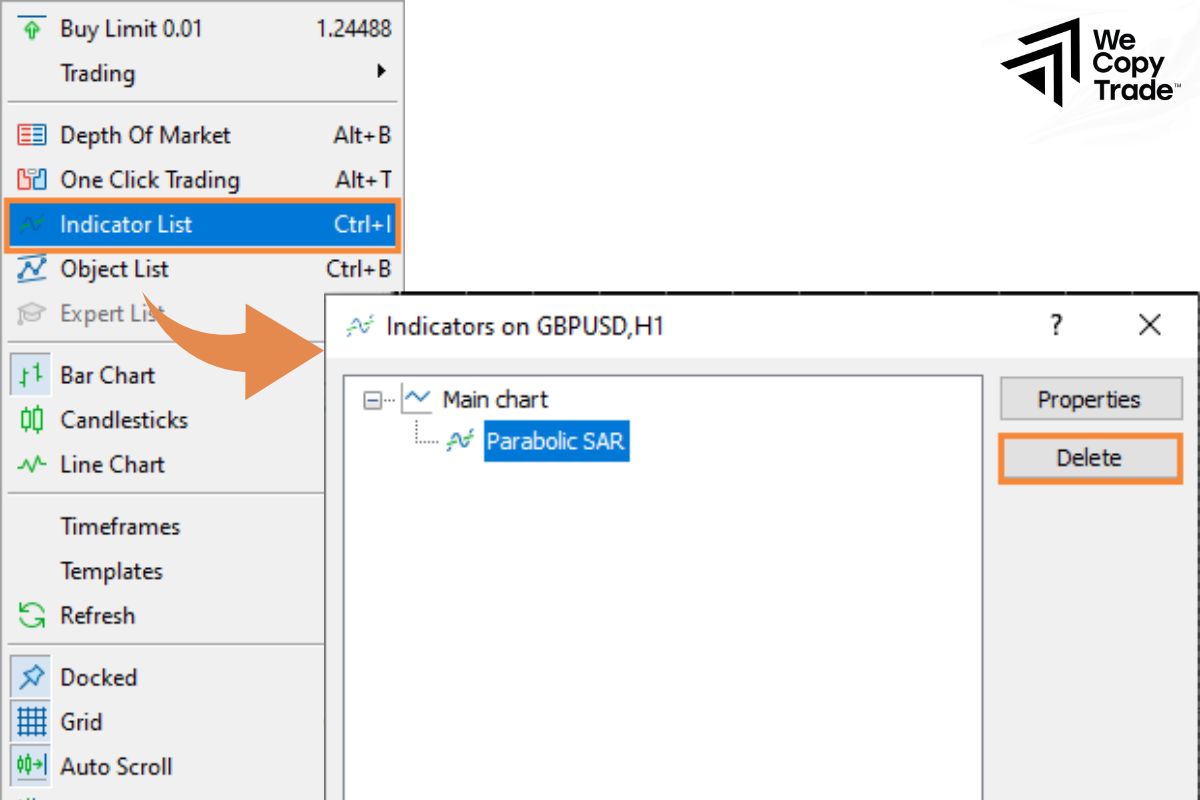Select the Candlesticks chart type icon
Screen dimensions: 1200x800
pyautogui.click(x=30, y=420)
